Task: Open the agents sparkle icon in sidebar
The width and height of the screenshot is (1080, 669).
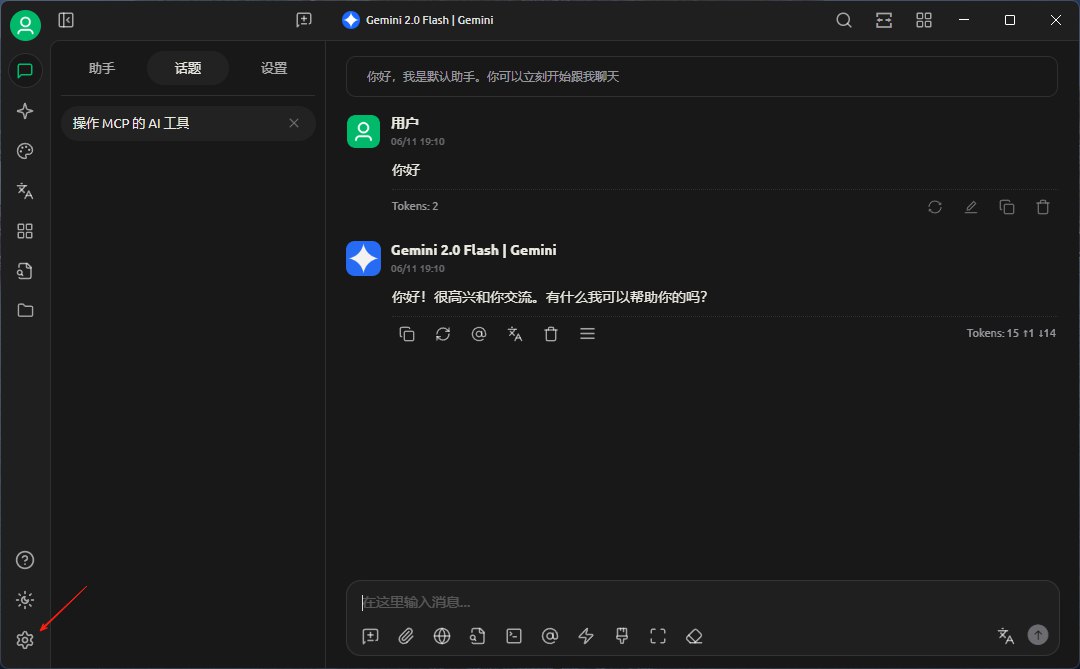Action: [x=25, y=111]
